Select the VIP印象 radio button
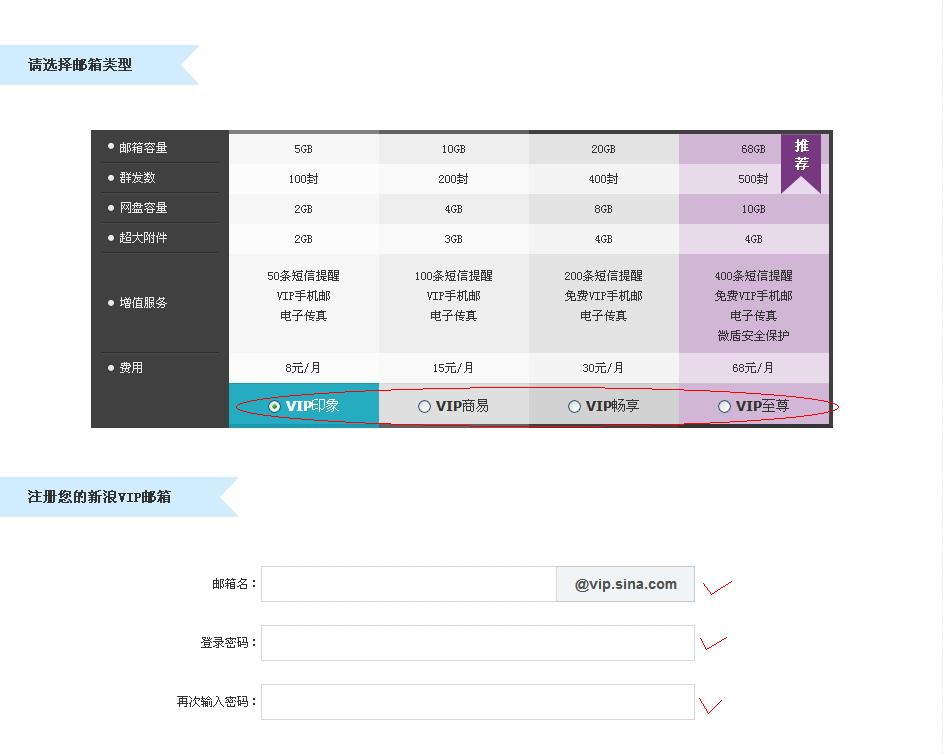 (x=275, y=407)
